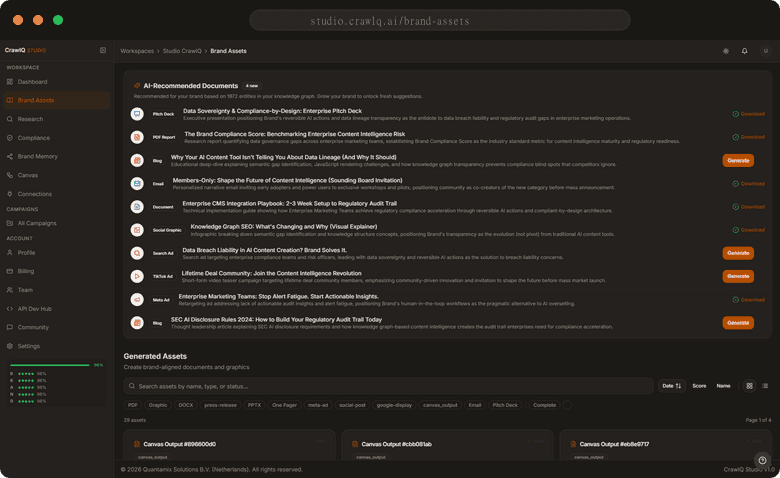Download the CMS Integration Playbook
Screen dimensions: 780x478
[748, 206]
